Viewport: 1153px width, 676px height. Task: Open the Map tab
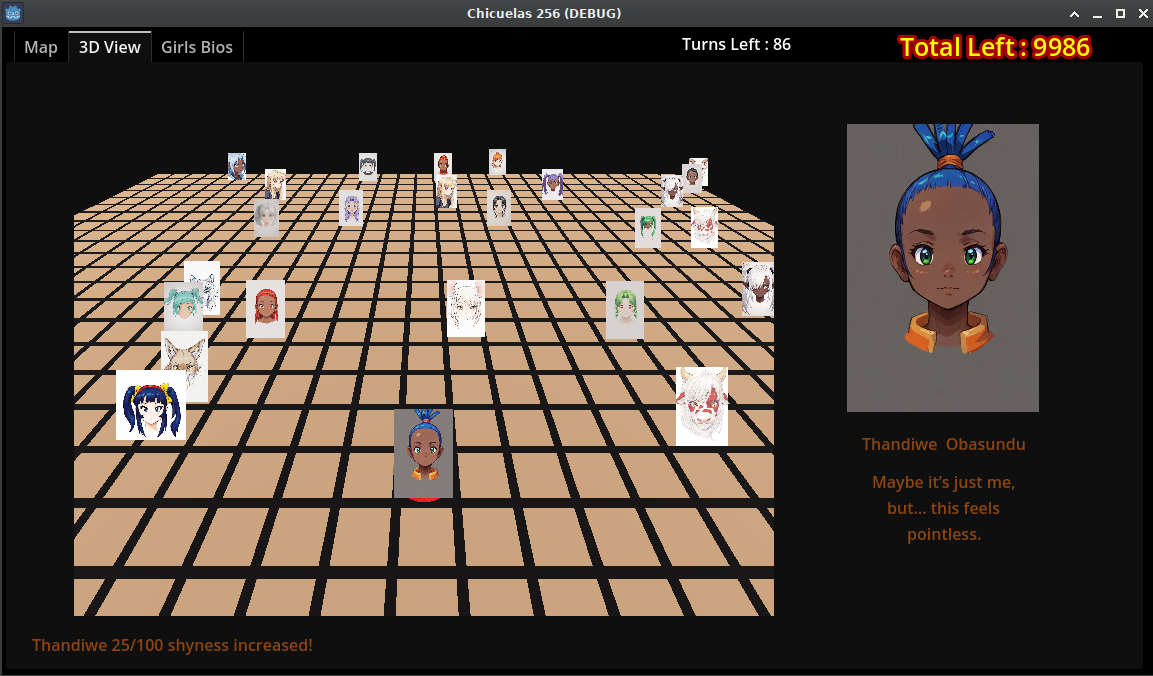click(40, 47)
